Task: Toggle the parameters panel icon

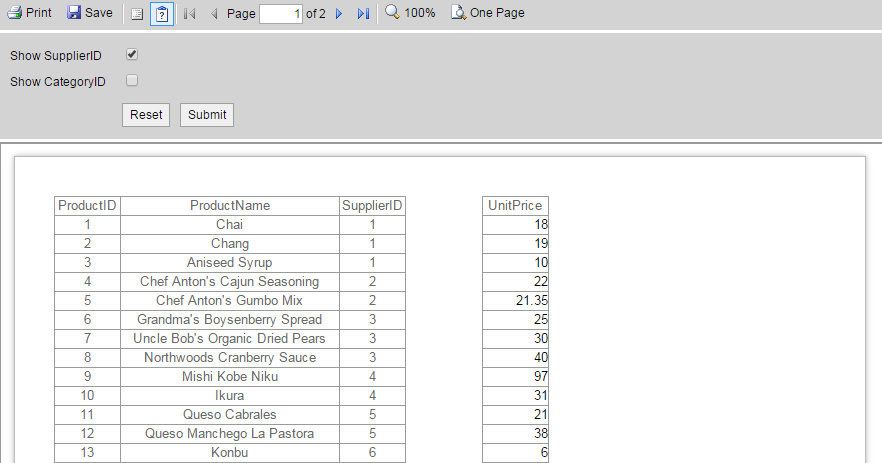Action: pyautogui.click(x=162, y=14)
